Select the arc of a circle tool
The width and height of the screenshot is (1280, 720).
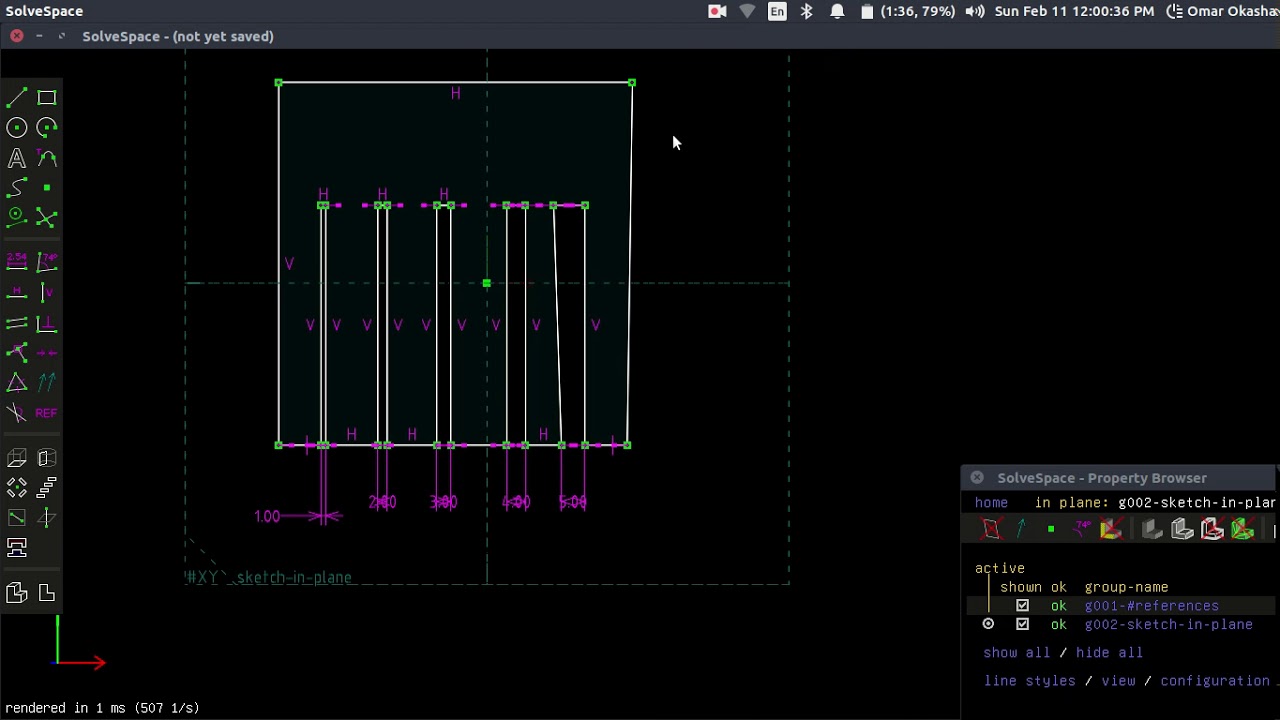(47, 128)
